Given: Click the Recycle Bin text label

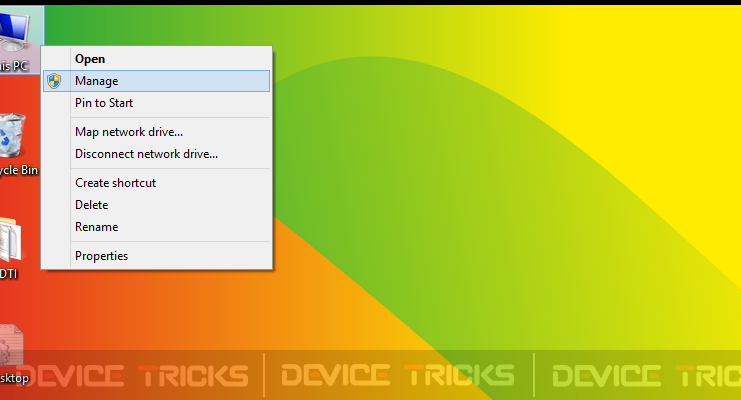Looking at the screenshot, I should coord(18,170).
